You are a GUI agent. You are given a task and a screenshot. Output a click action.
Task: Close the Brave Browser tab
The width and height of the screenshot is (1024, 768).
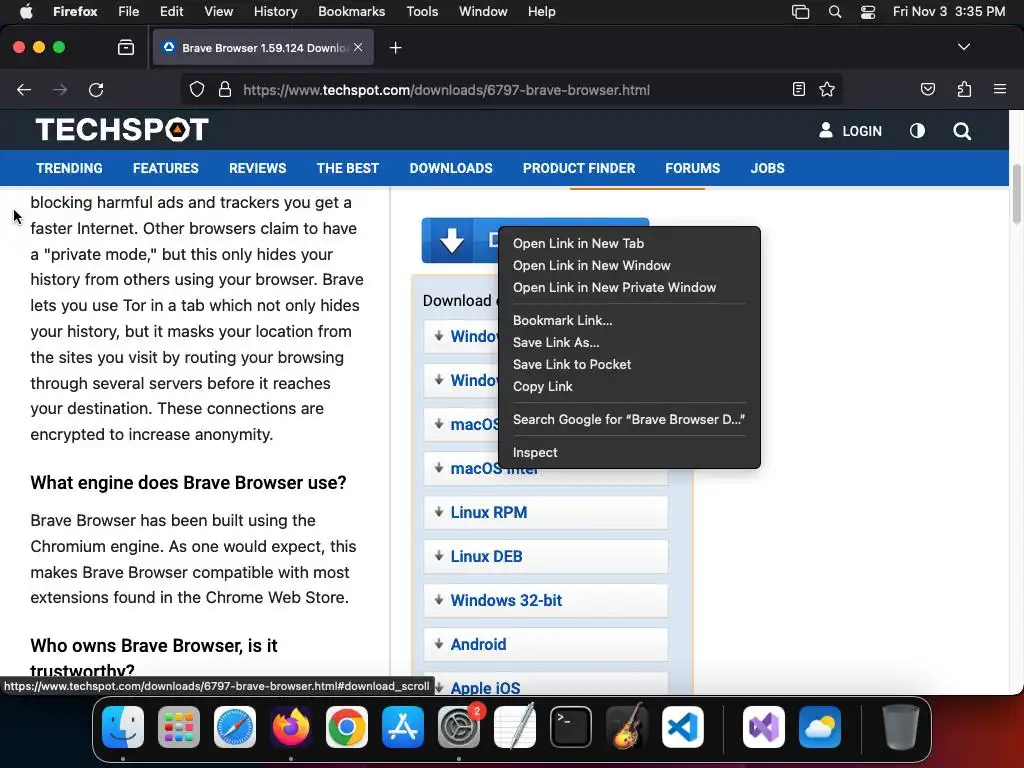click(x=358, y=47)
